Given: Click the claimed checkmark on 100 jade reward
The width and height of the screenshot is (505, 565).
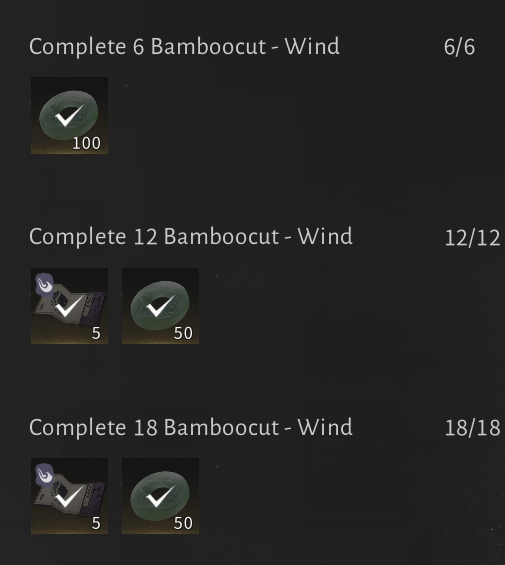Looking at the screenshot, I should pos(69,116).
